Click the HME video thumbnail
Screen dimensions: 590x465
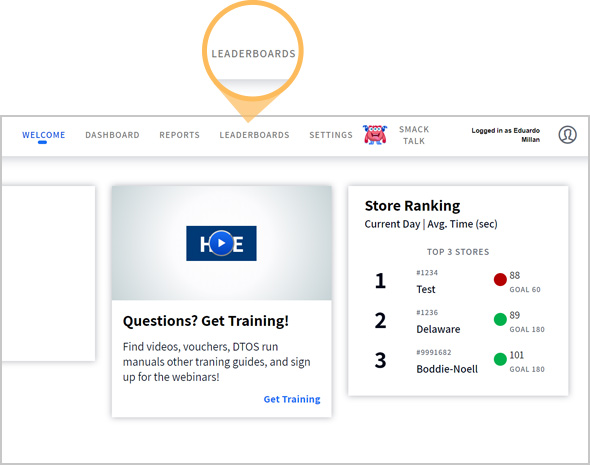coord(222,243)
